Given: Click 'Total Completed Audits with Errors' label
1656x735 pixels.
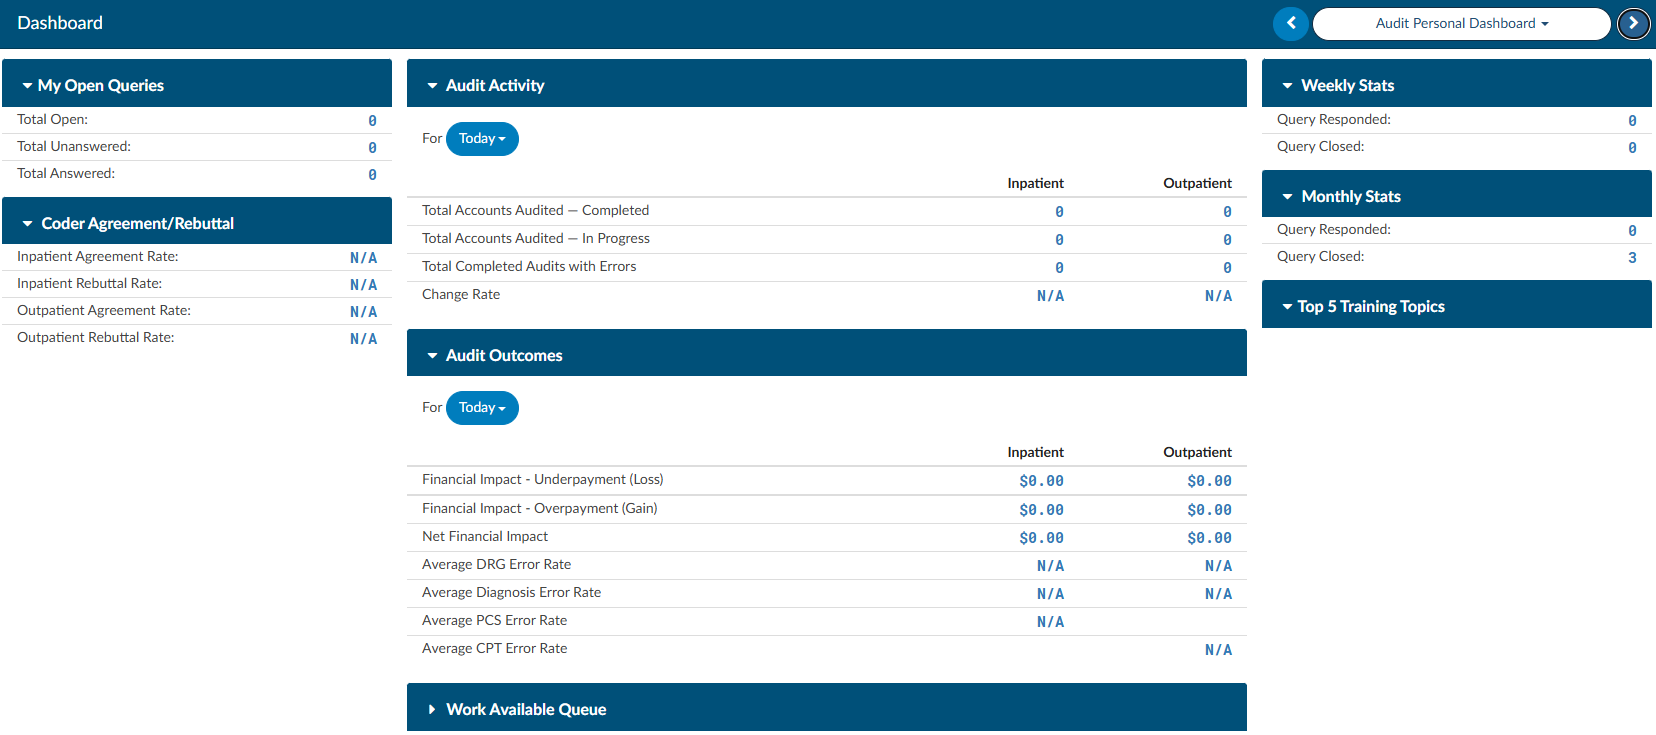Looking at the screenshot, I should click(529, 266).
